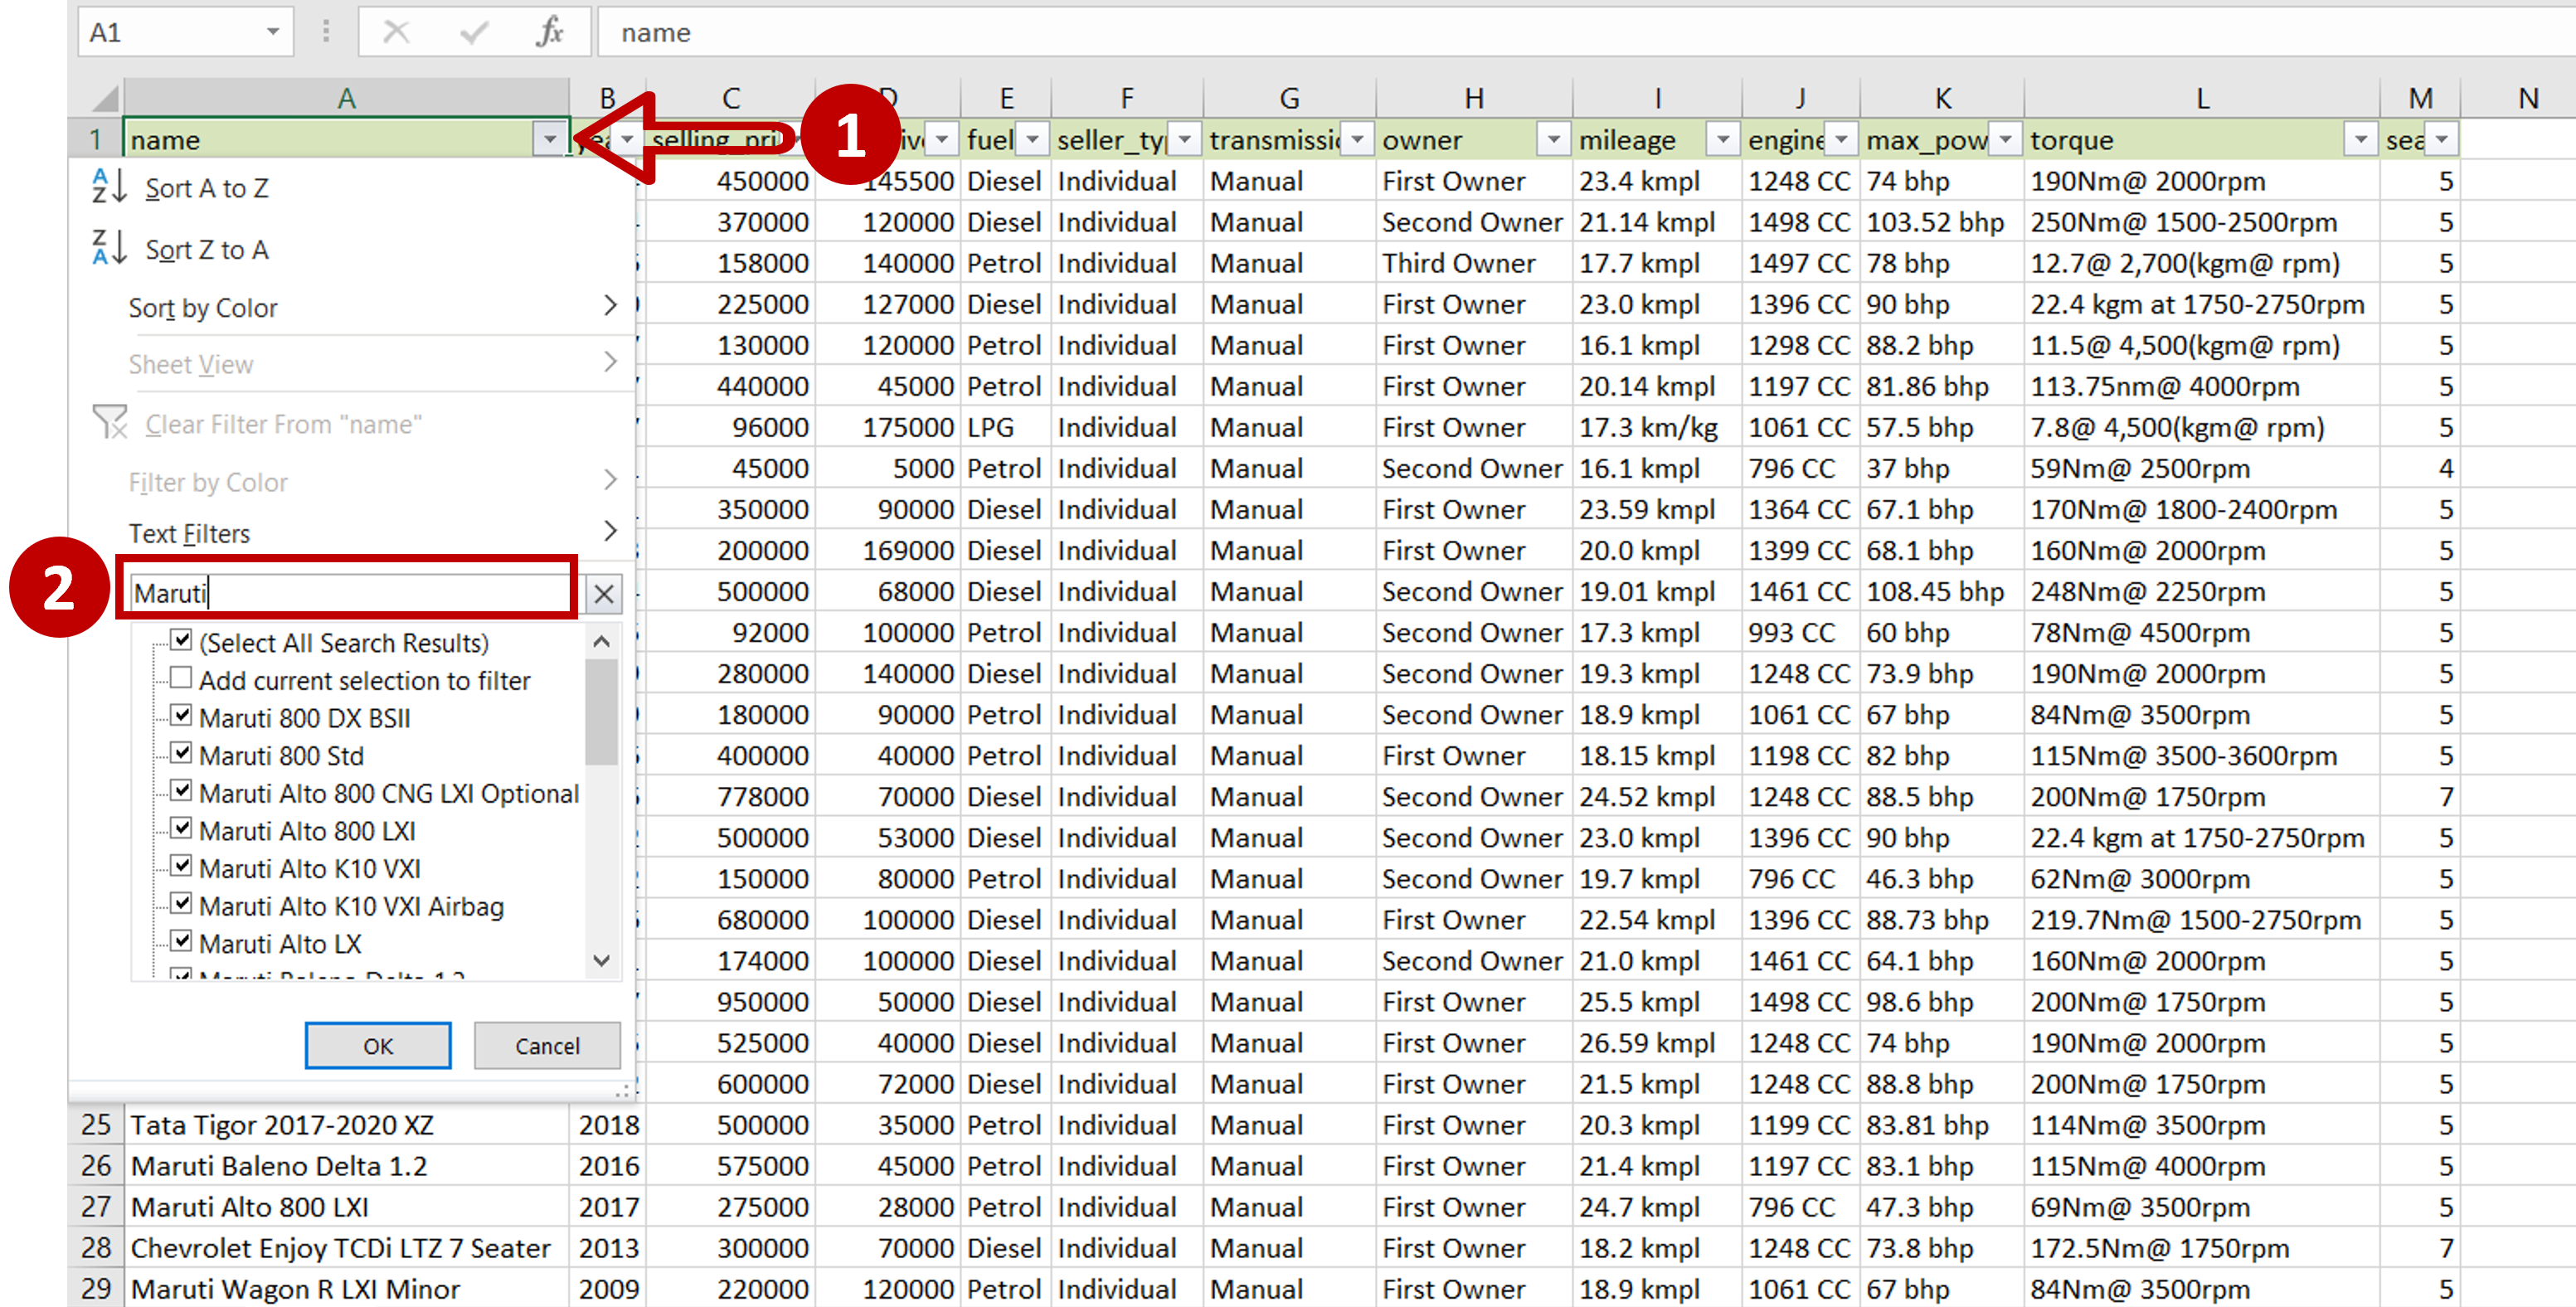Click cell Maruti Wagon R LXI Minor
Image resolution: width=2576 pixels, height=1307 pixels.
(x=346, y=1289)
